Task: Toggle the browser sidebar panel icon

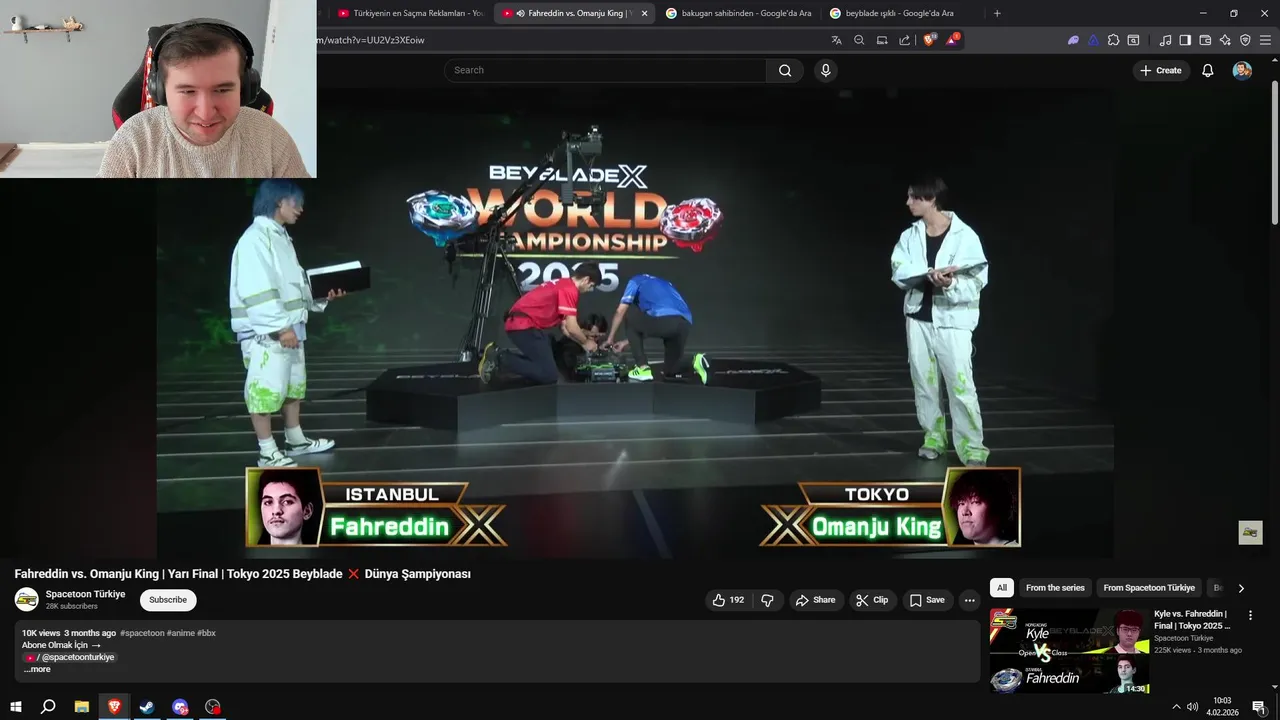Action: tap(1185, 40)
